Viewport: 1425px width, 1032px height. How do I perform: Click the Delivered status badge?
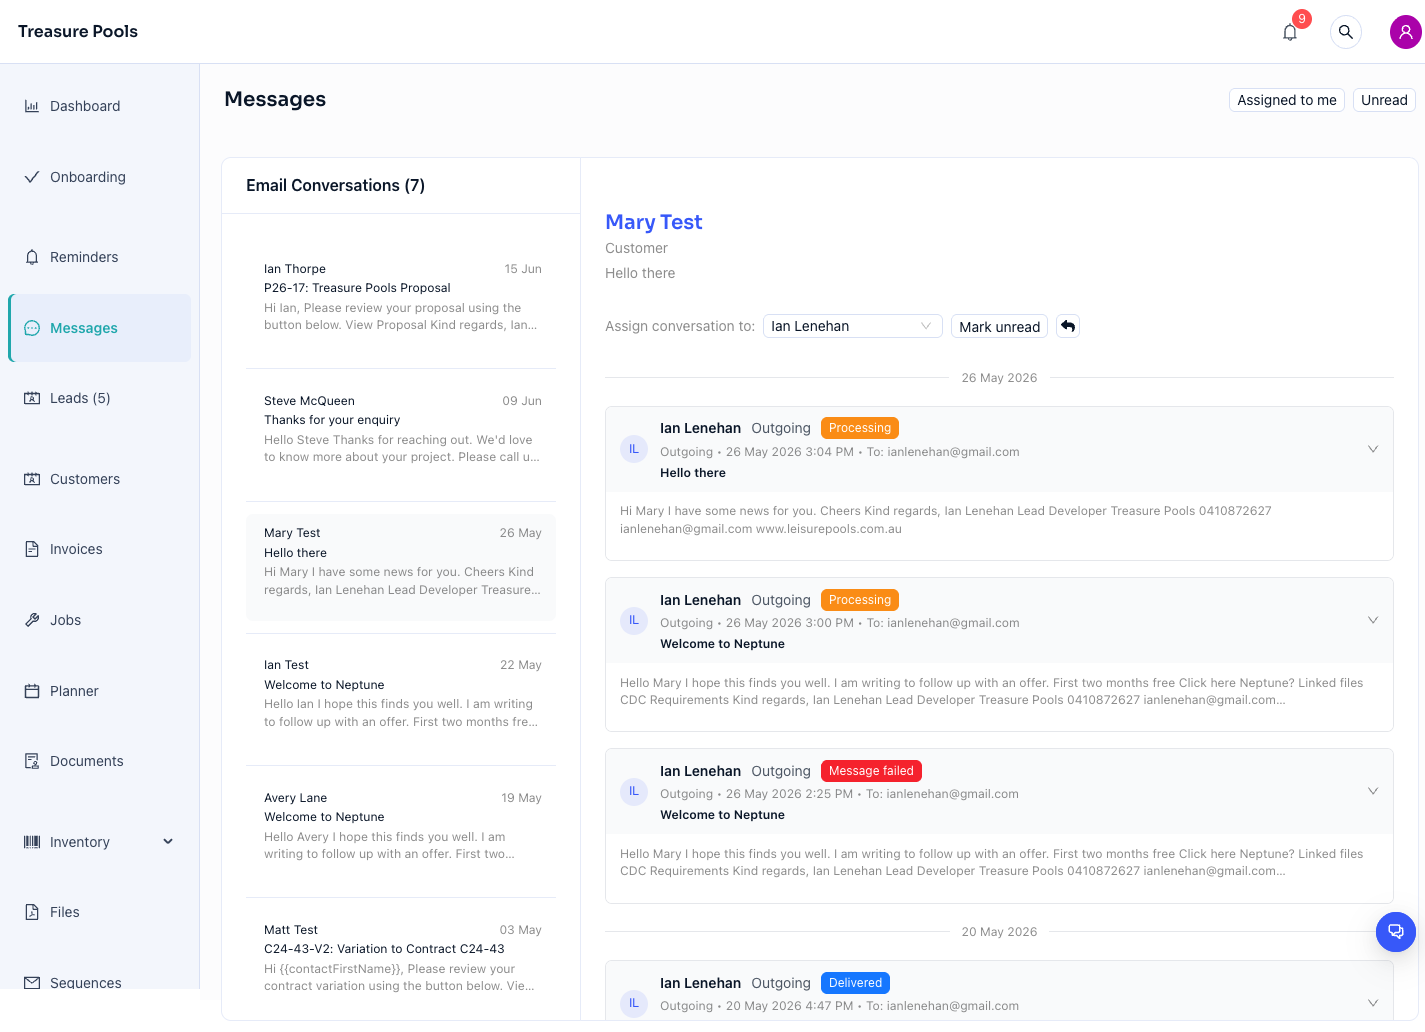pos(855,983)
